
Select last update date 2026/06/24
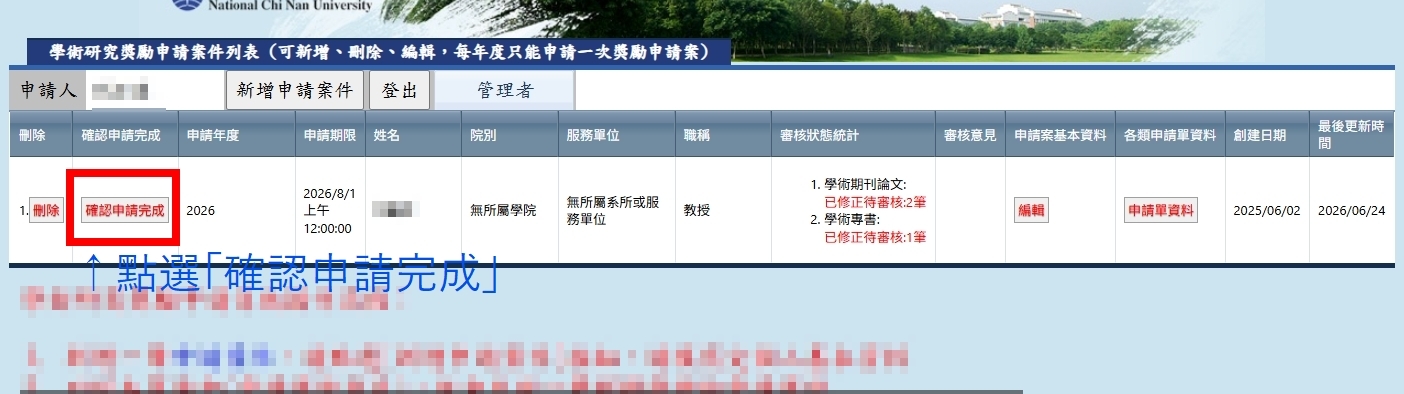tap(1351, 211)
